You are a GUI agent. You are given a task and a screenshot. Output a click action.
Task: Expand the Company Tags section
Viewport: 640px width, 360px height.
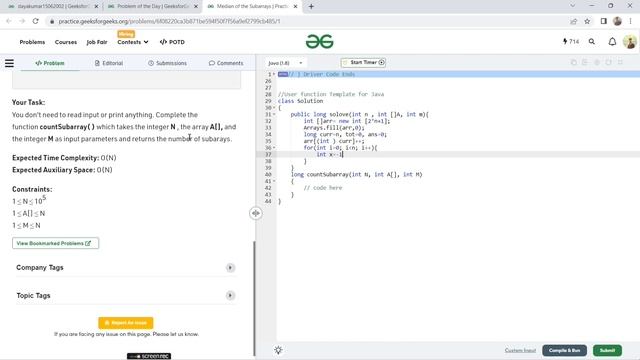click(230, 268)
